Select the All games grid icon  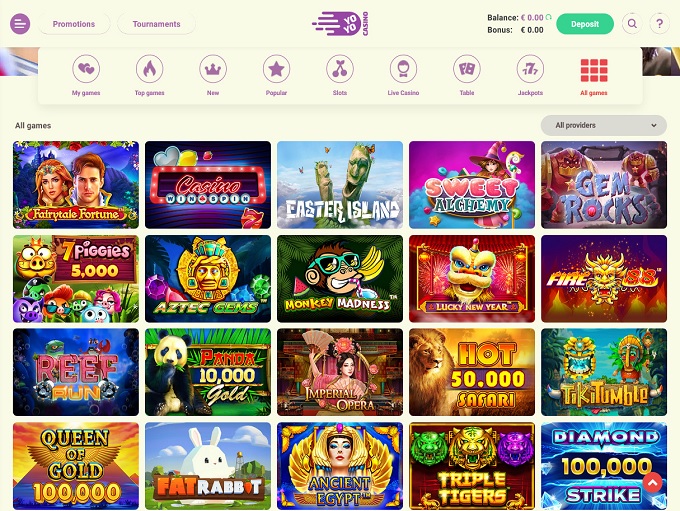(x=594, y=70)
